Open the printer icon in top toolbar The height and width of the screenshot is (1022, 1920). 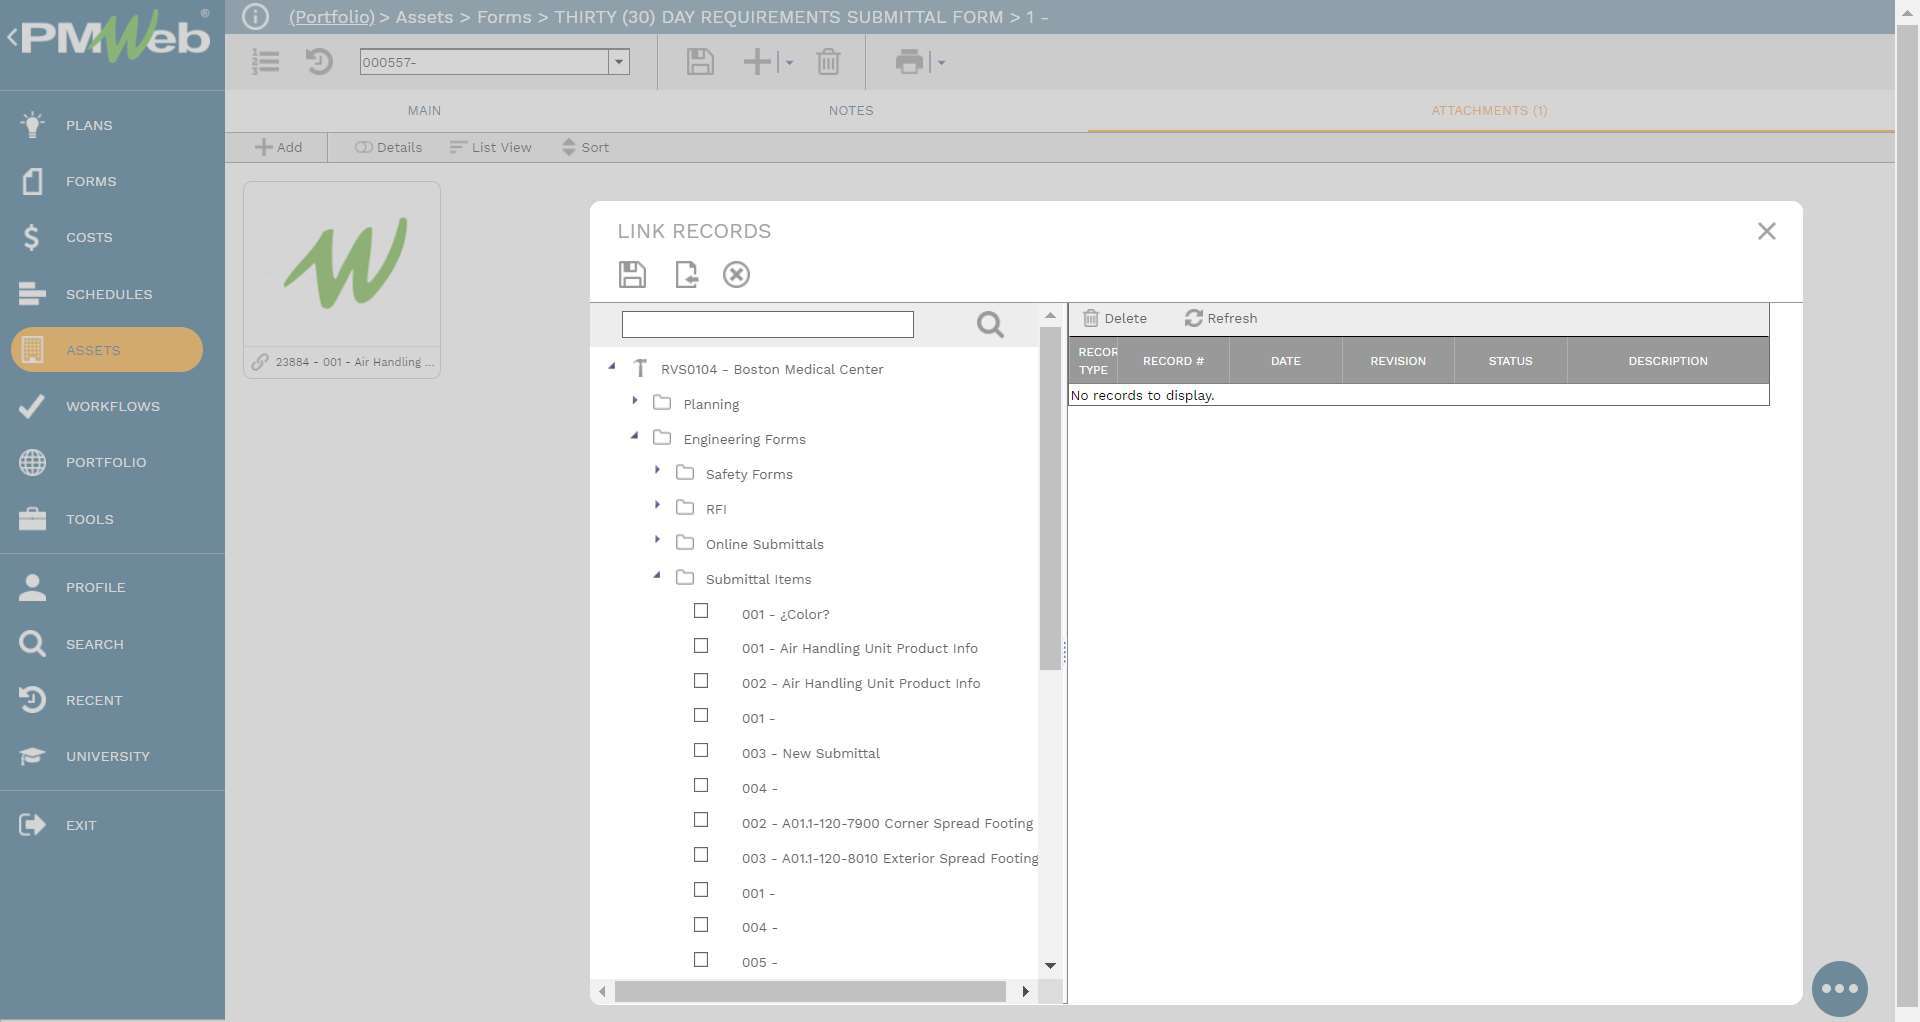[x=909, y=62]
